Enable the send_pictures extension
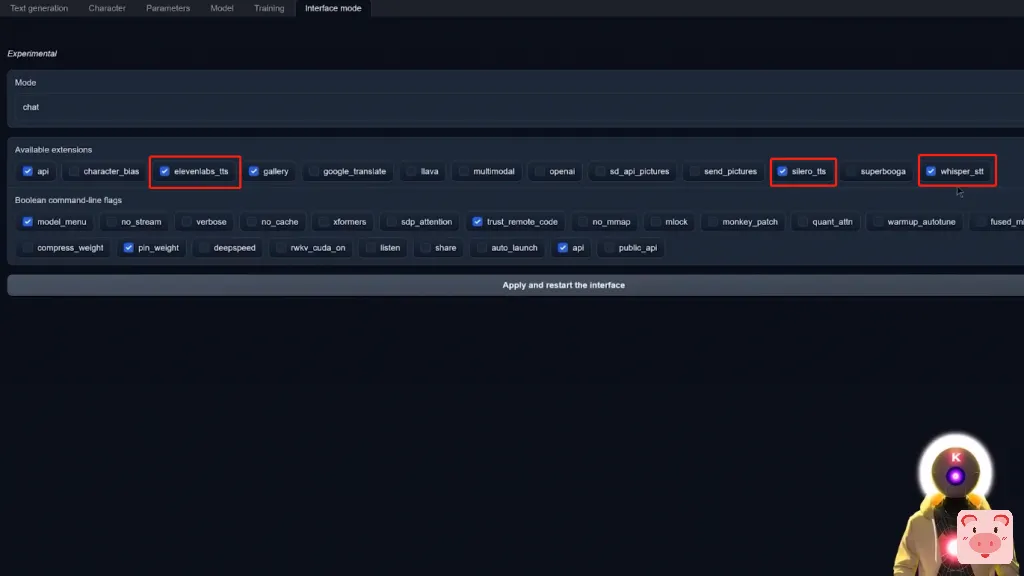The width and height of the screenshot is (1024, 576). [x=694, y=171]
